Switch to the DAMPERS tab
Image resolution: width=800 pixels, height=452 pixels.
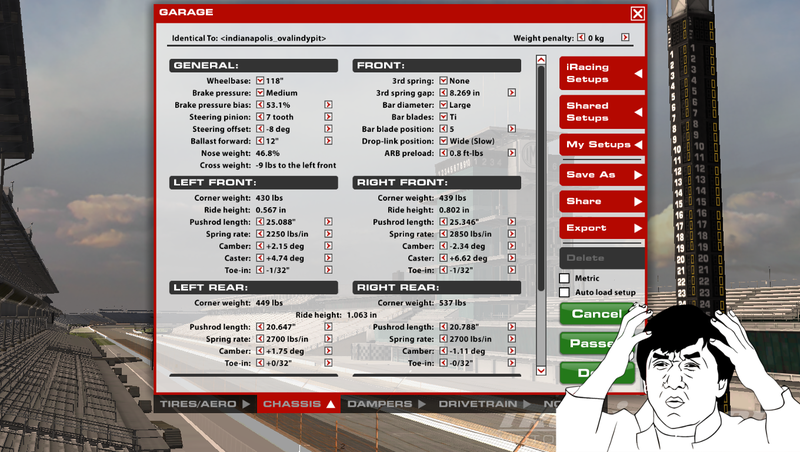coord(386,404)
